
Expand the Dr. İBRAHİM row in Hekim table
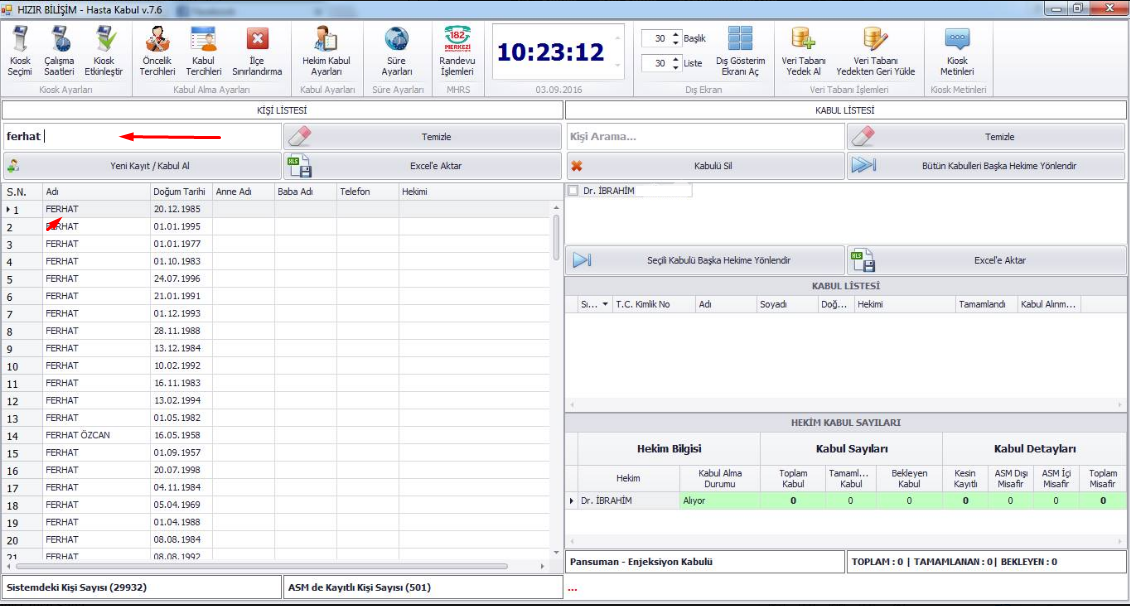coord(572,500)
